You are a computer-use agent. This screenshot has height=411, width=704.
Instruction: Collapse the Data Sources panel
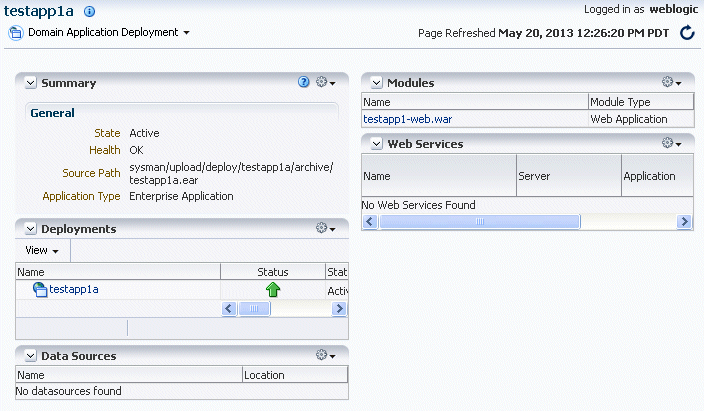point(31,356)
